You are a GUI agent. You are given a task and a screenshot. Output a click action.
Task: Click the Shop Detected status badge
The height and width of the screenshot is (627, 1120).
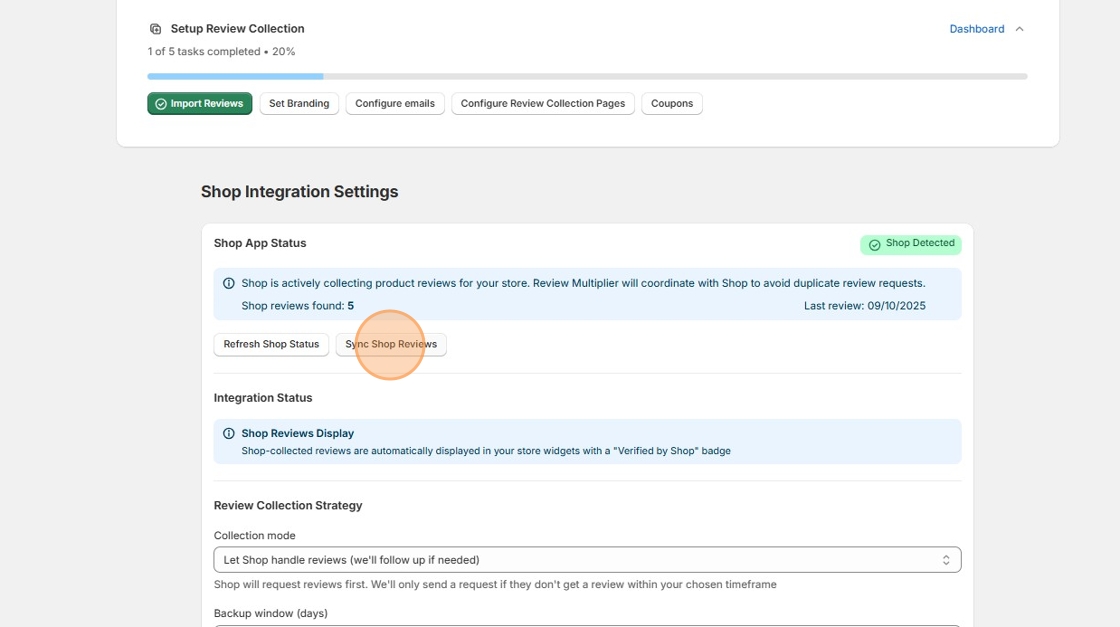910,244
